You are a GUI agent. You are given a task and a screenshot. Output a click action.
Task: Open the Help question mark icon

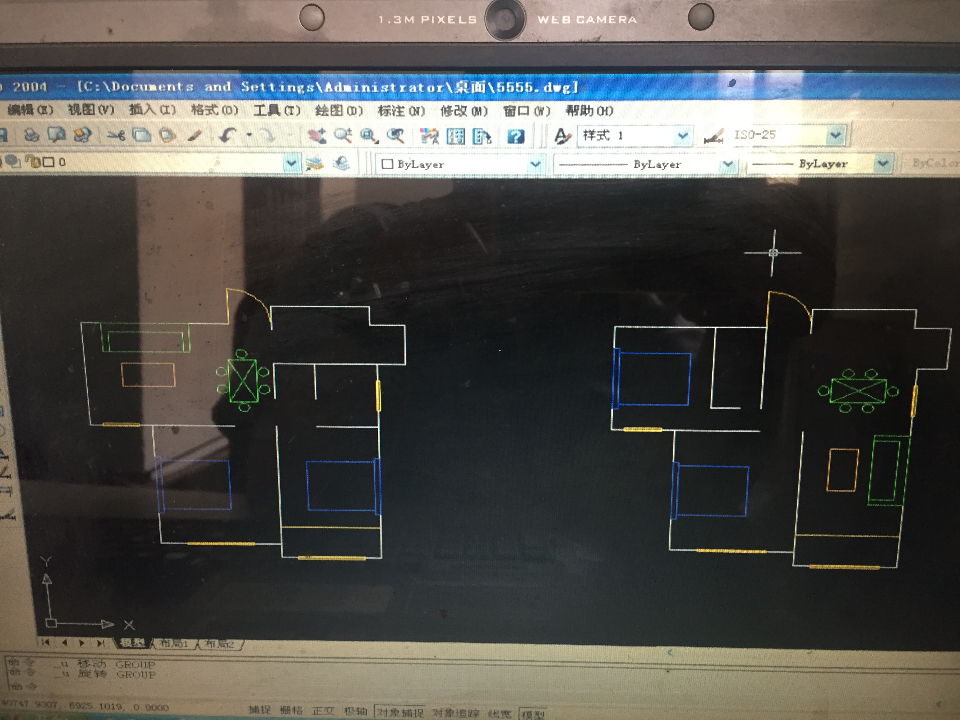(x=516, y=136)
